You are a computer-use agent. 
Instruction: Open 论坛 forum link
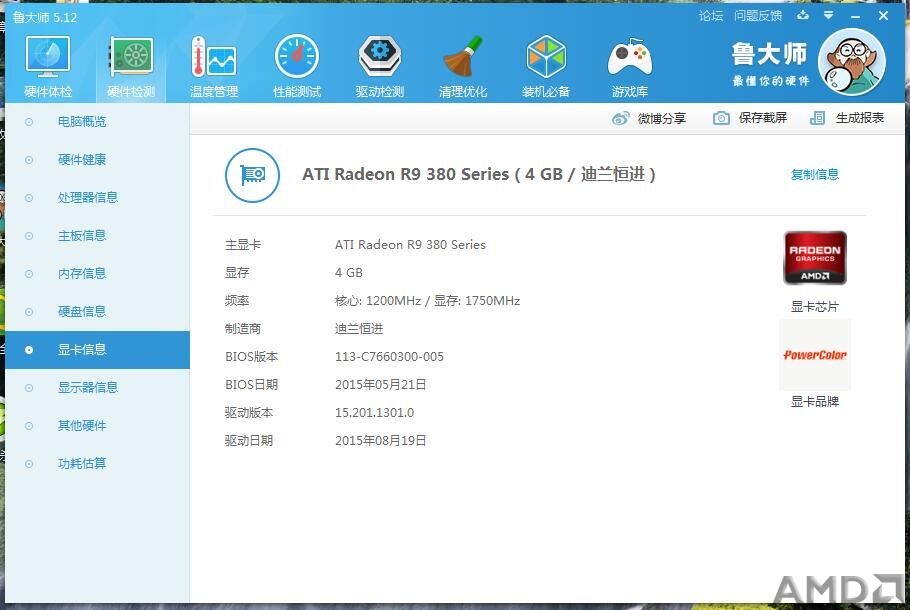click(x=711, y=16)
